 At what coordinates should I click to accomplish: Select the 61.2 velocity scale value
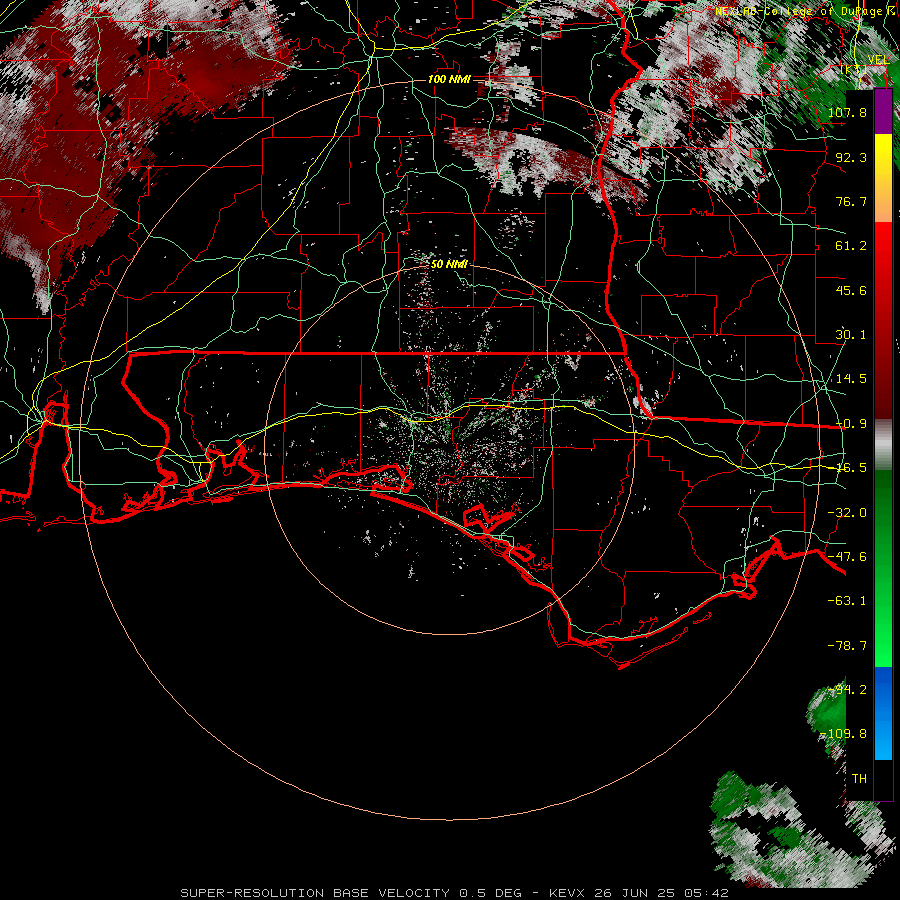coord(851,246)
